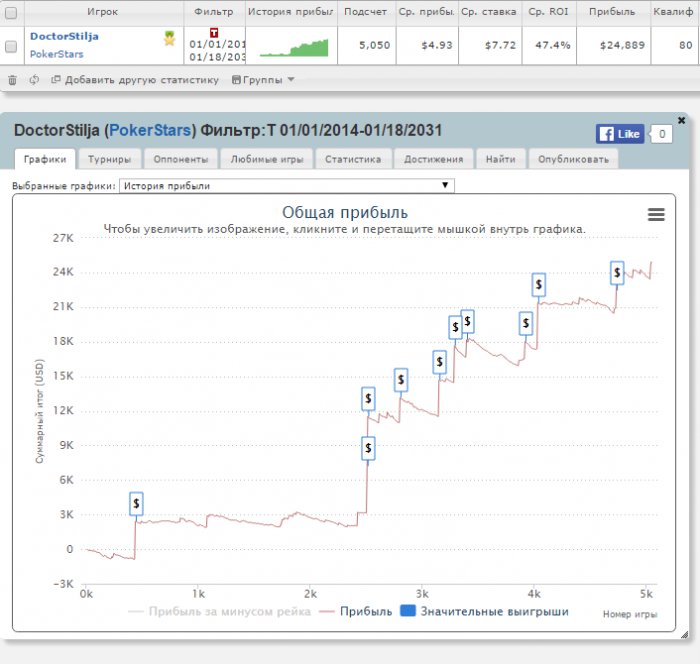Click the first dollar marker near 3K

pyautogui.click(x=137, y=503)
